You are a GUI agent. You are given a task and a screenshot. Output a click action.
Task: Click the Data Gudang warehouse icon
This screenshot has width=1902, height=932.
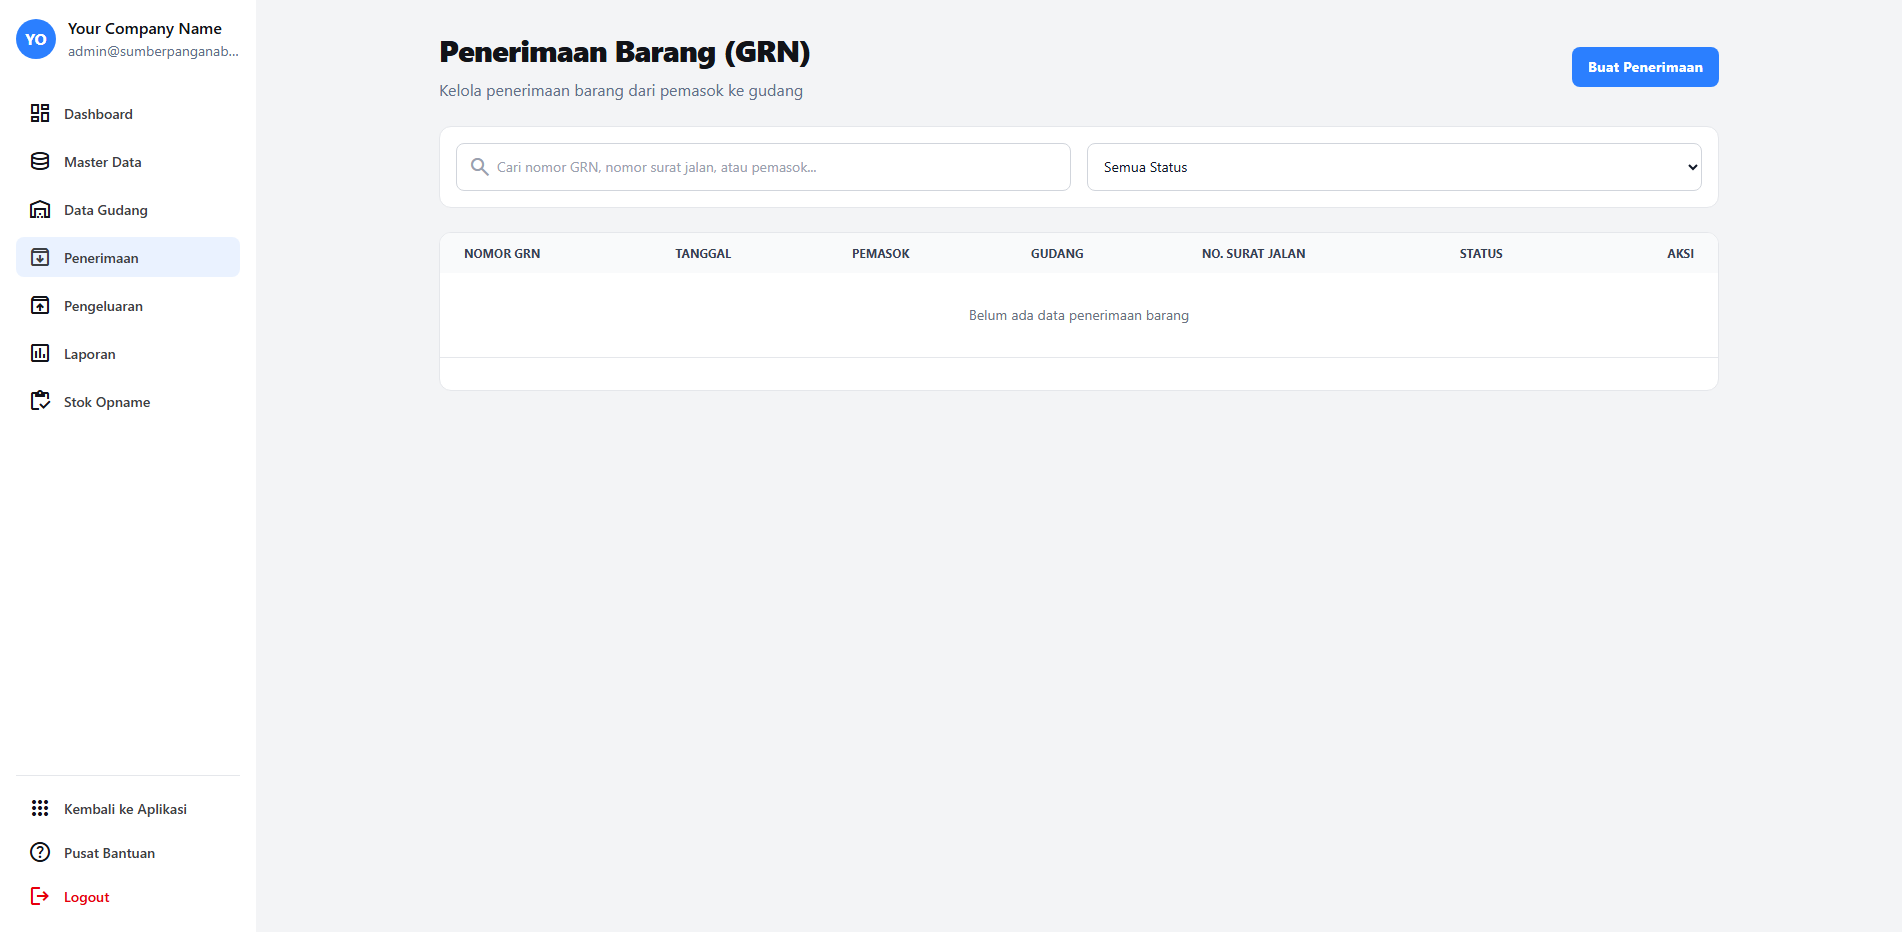click(x=40, y=209)
